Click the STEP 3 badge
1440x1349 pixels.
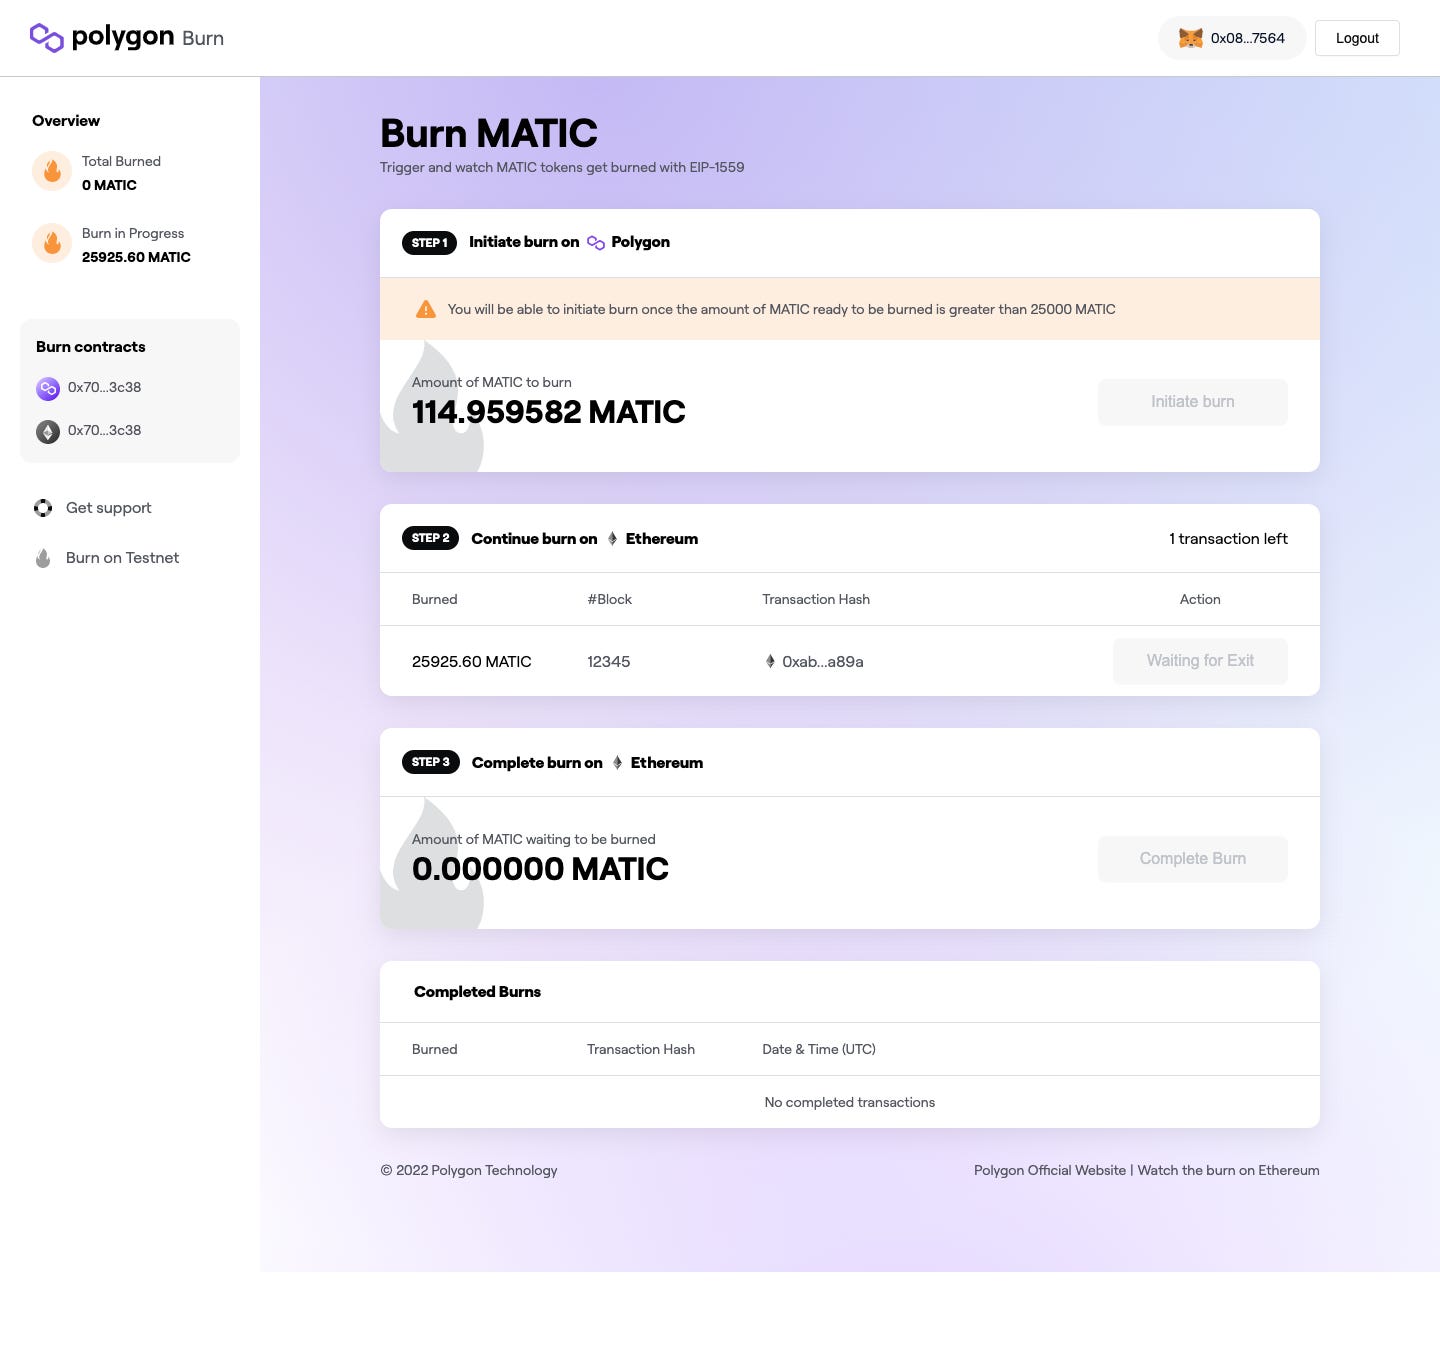pyautogui.click(x=430, y=762)
